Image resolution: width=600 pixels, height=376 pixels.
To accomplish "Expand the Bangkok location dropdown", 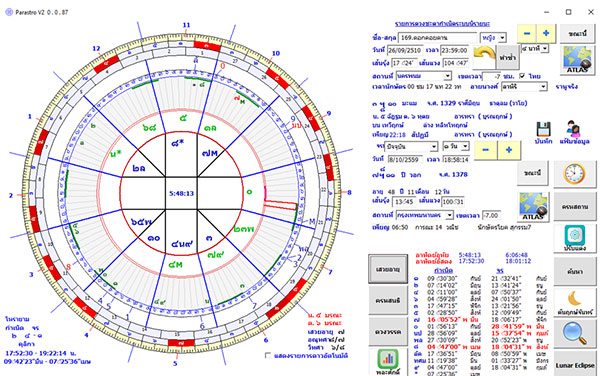I will pyautogui.click(x=424, y=215).
